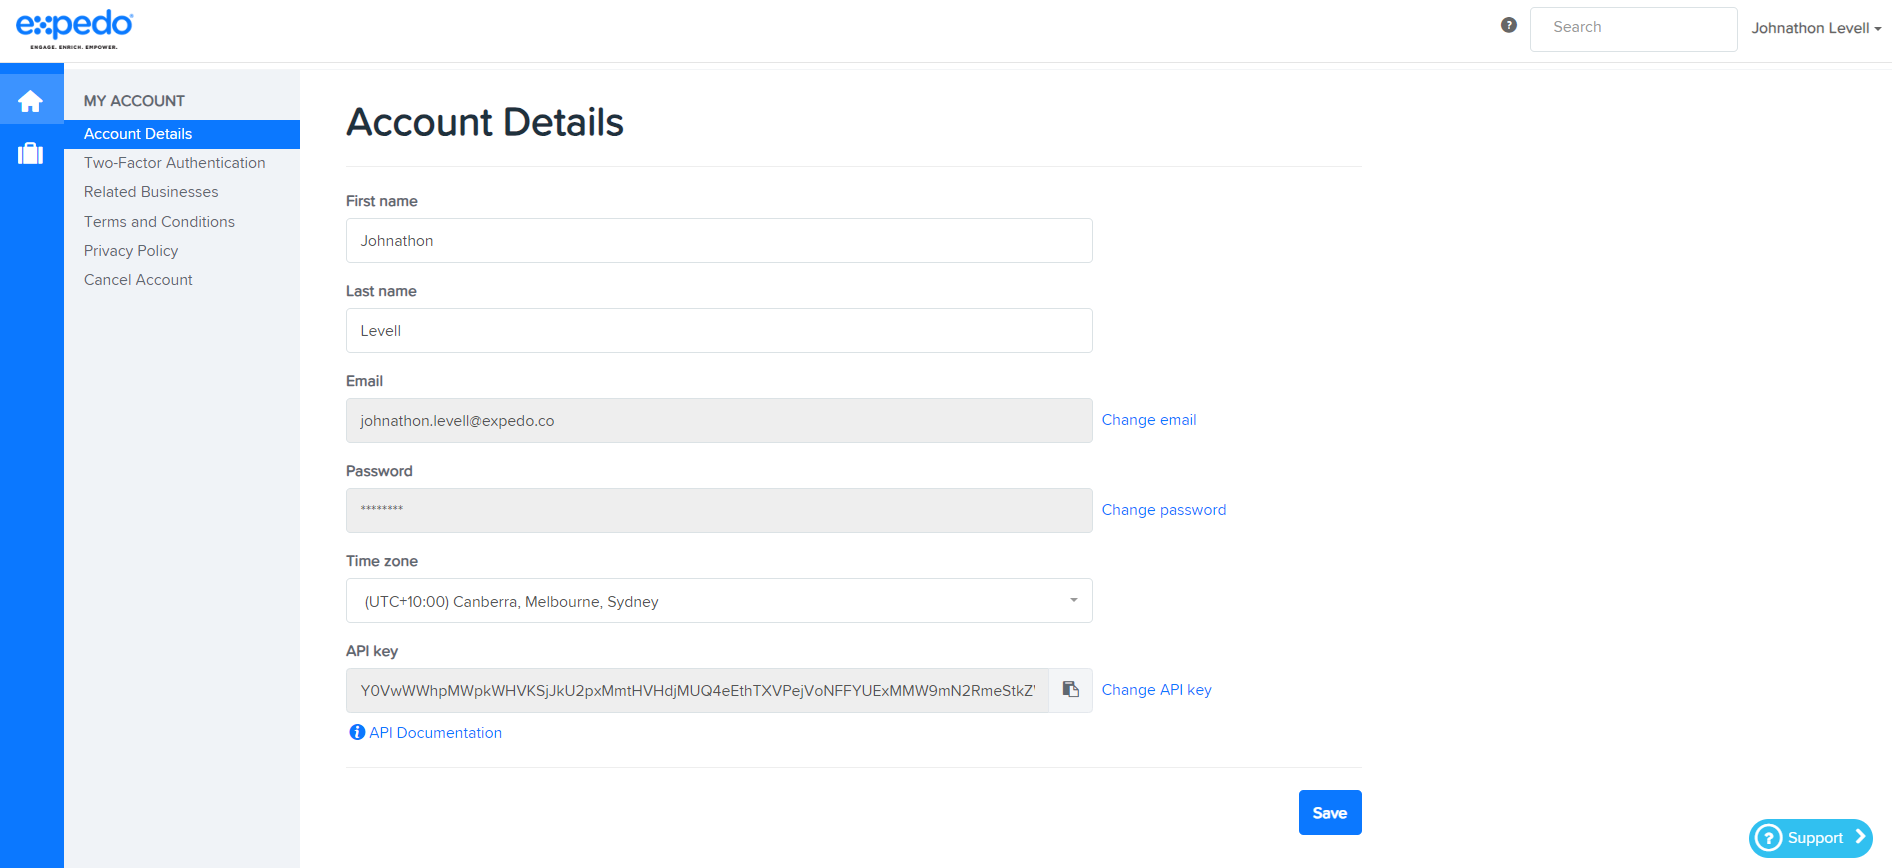Open the Home icon in the sidebar
Viewport: 1892px width, 868px height.
click(31, 101)
